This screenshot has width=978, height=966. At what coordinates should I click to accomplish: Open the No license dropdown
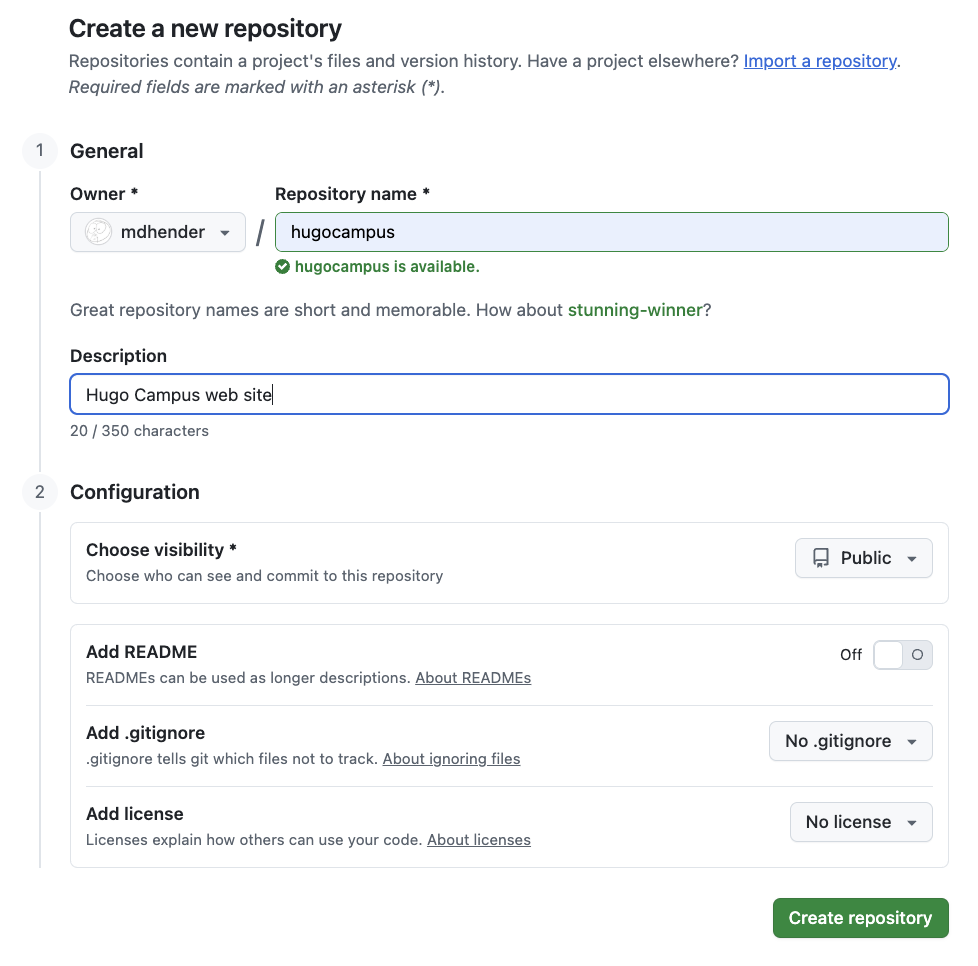(x=861, y=822)
